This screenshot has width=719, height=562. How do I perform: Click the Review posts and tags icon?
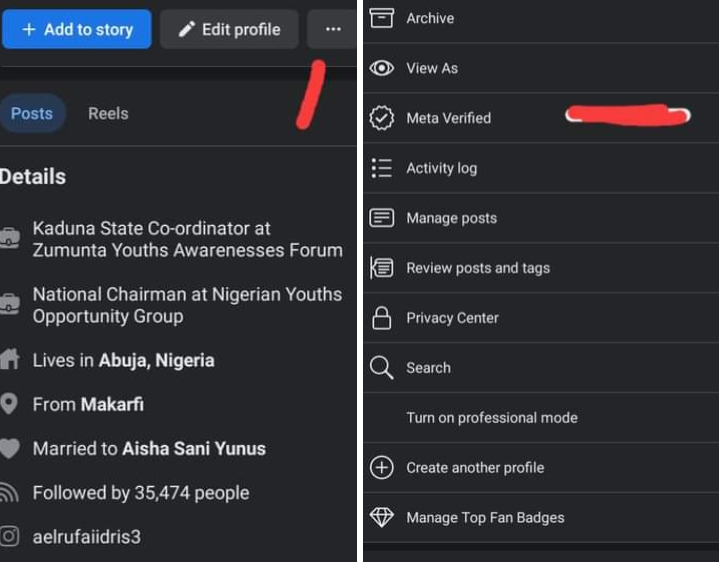(381, 268)
